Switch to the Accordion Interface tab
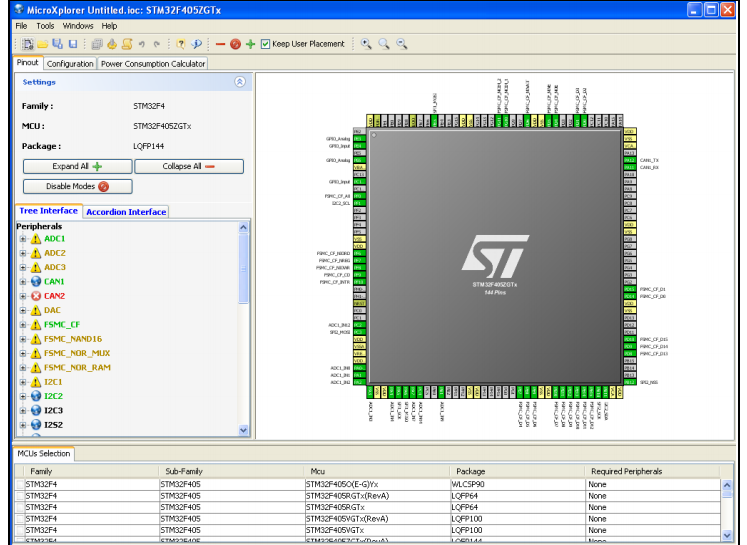Screen dimensions: 747x545 tap(126, 212)
